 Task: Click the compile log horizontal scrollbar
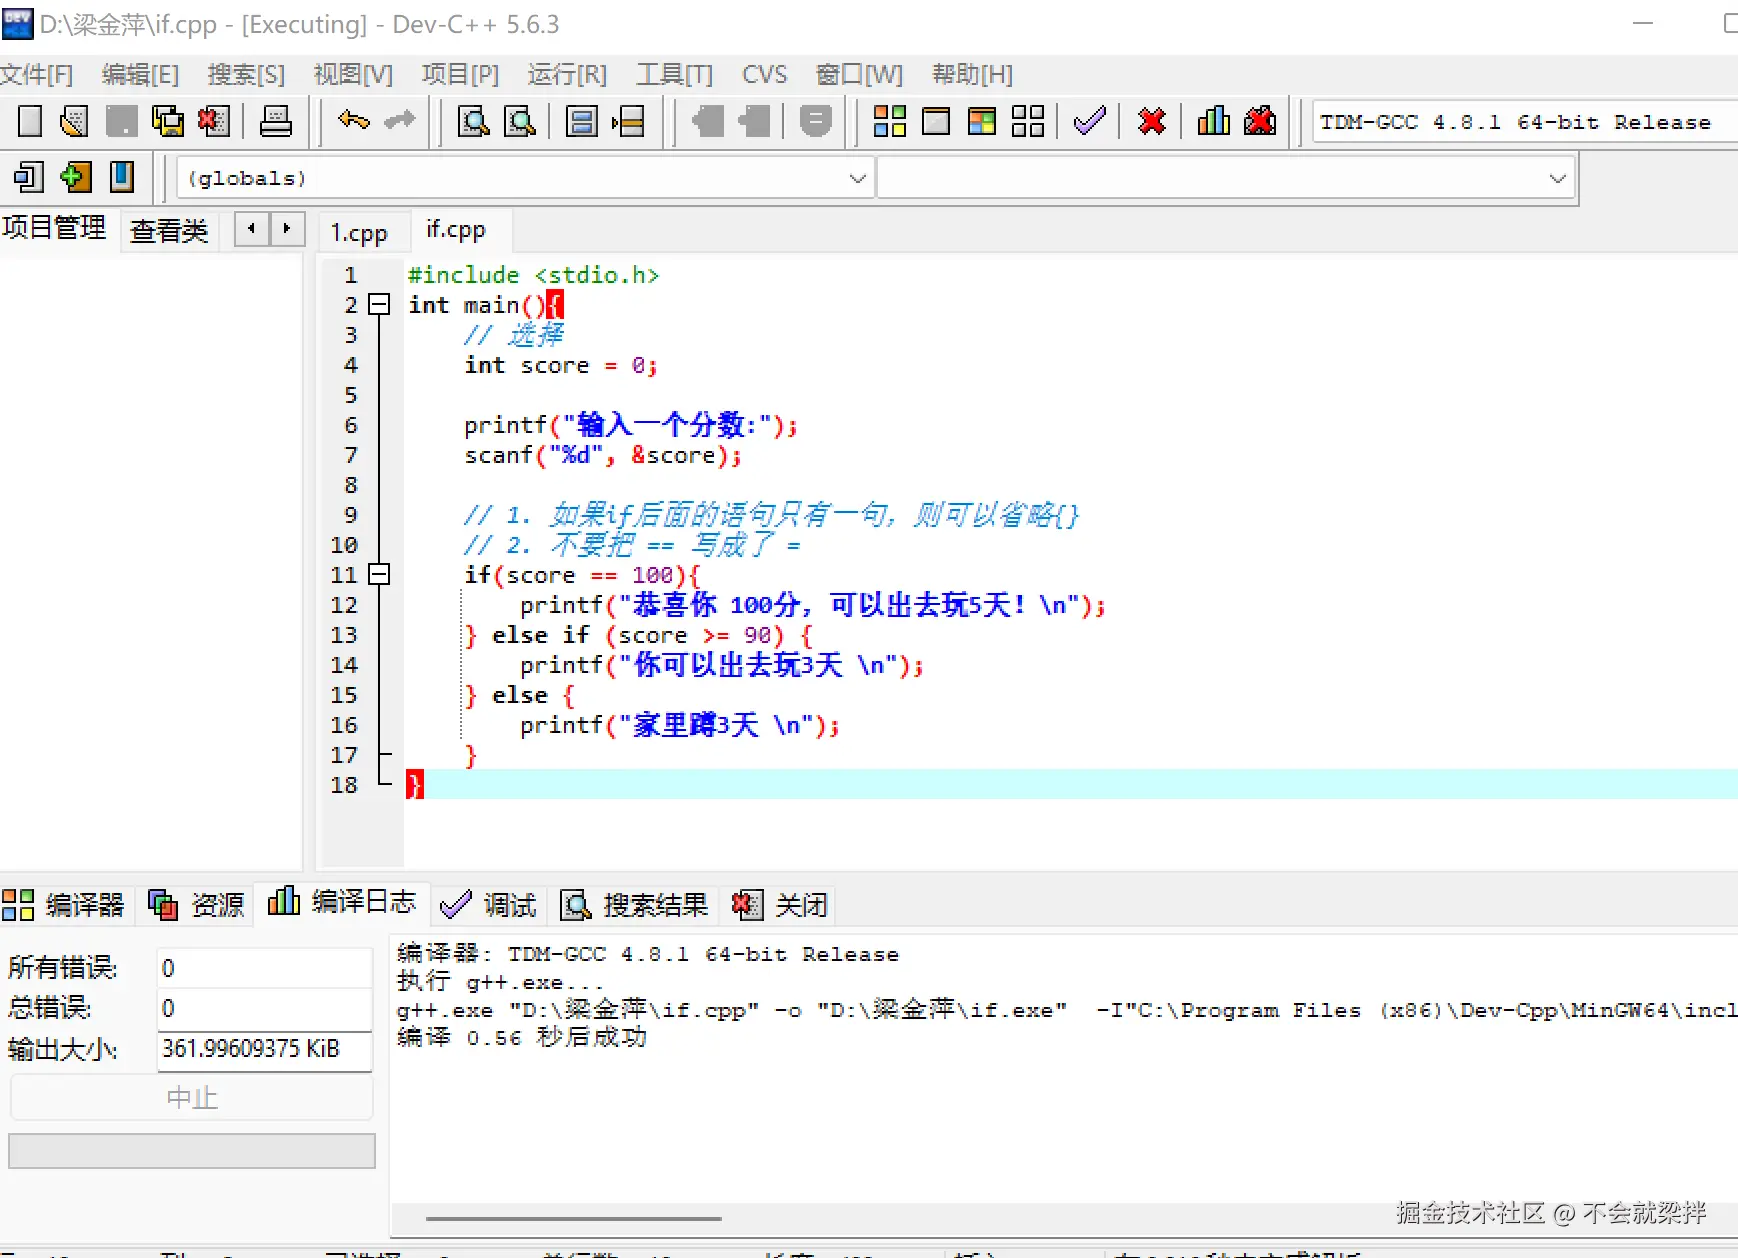[x=574, y=1219]
